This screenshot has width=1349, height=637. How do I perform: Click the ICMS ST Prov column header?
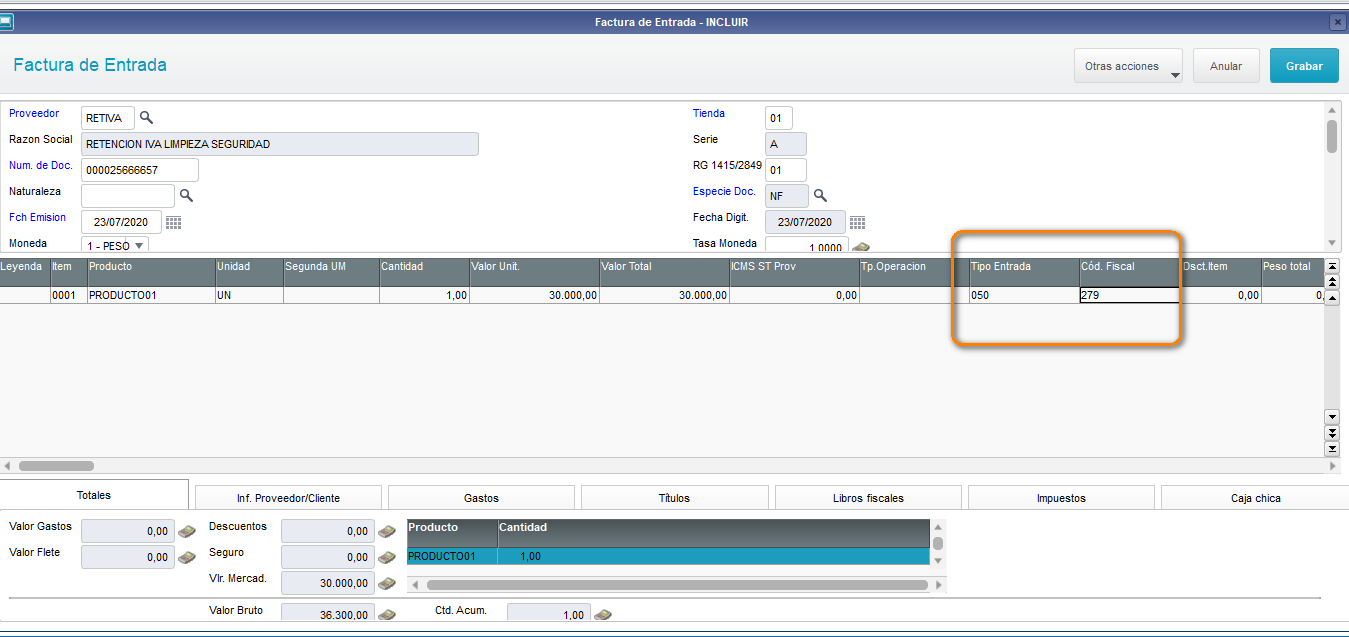pos(794,272)
